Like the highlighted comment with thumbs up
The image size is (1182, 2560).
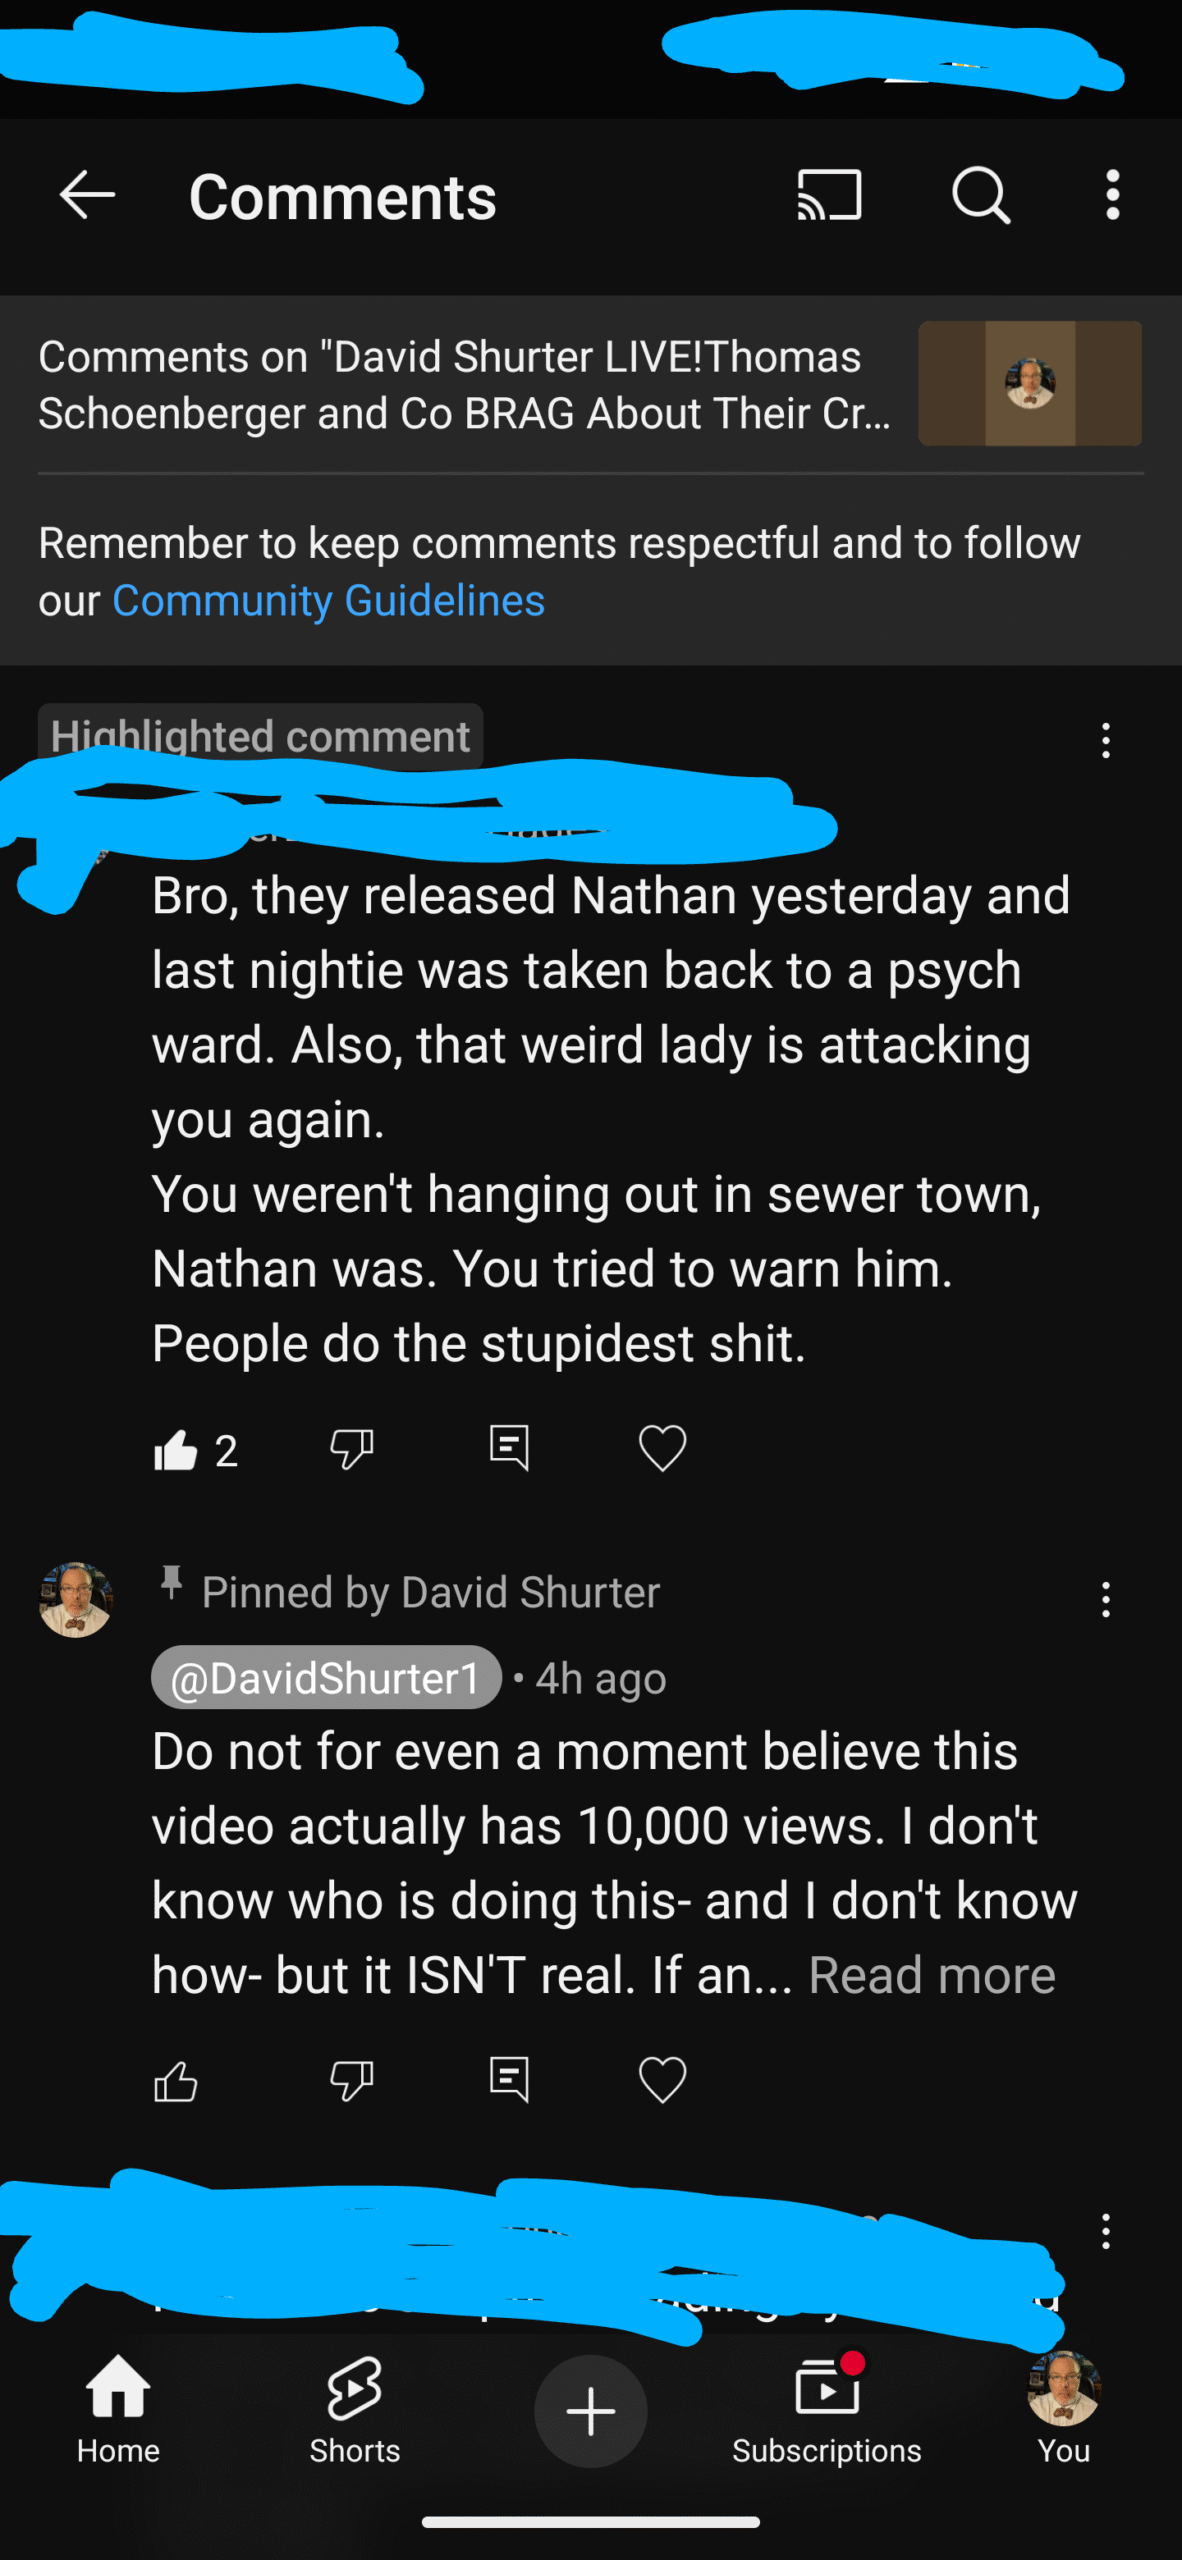176,1449
